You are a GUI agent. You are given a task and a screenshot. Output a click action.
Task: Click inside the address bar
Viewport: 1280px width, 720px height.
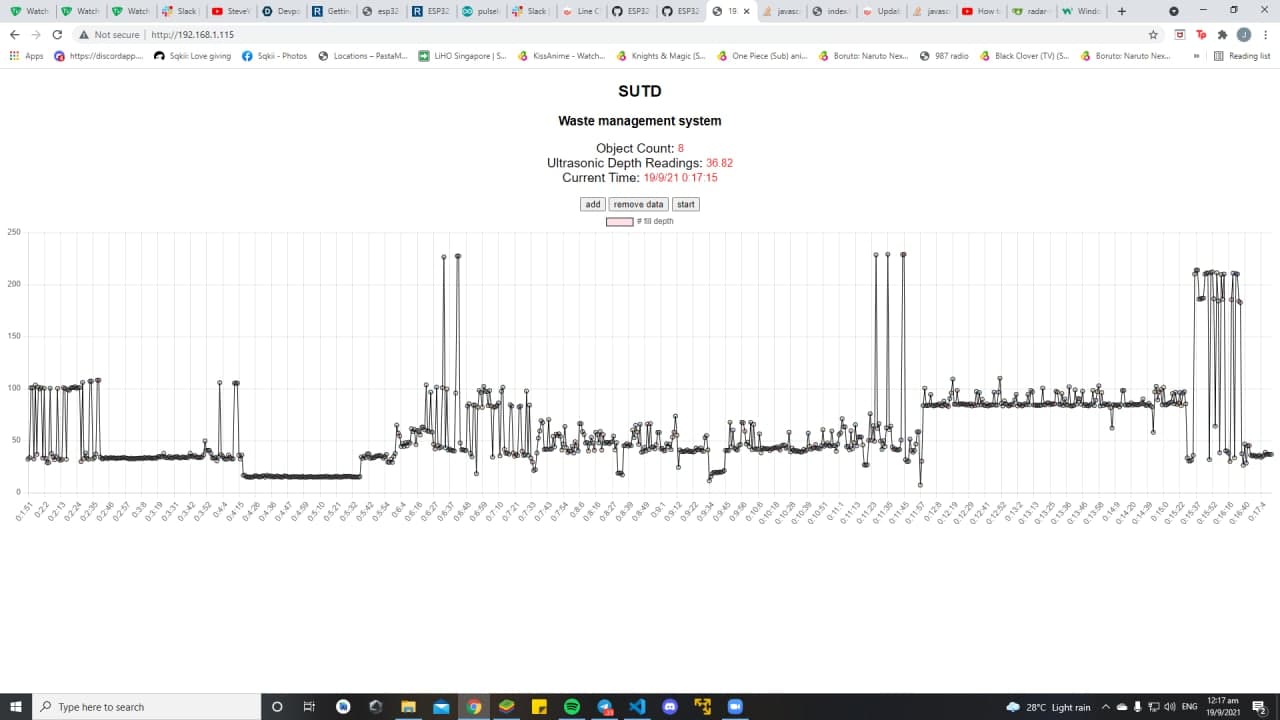pyautogui.click(x=300, y=33)
